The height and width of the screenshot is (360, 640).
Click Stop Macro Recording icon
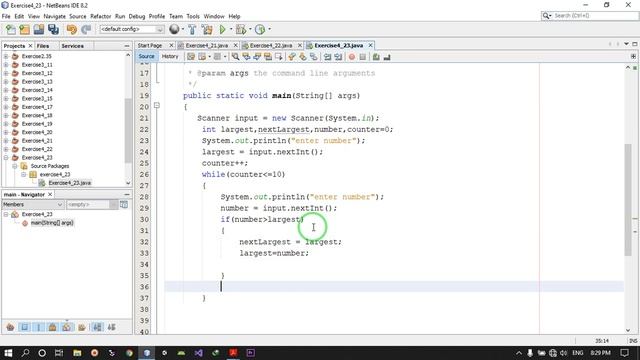click(x=362, y=57)
